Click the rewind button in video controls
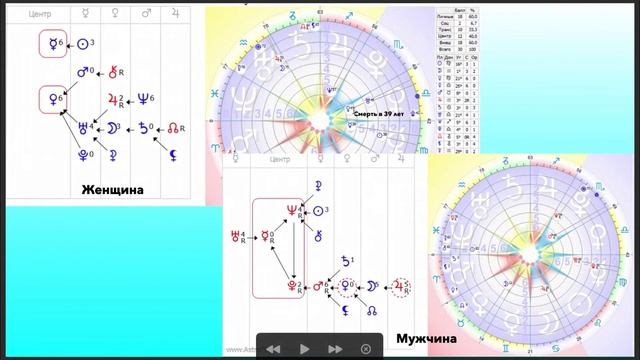The height and width of the screenshot is (360, 640). coord(273,349)
